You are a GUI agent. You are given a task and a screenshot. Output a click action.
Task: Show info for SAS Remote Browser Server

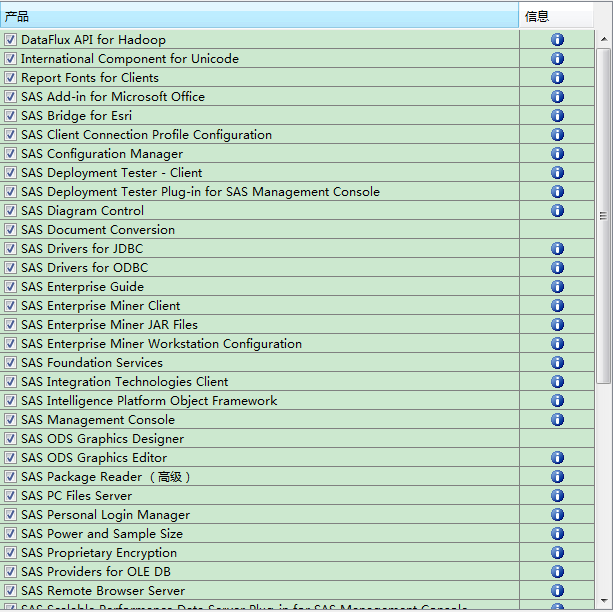tap(557, 590)
